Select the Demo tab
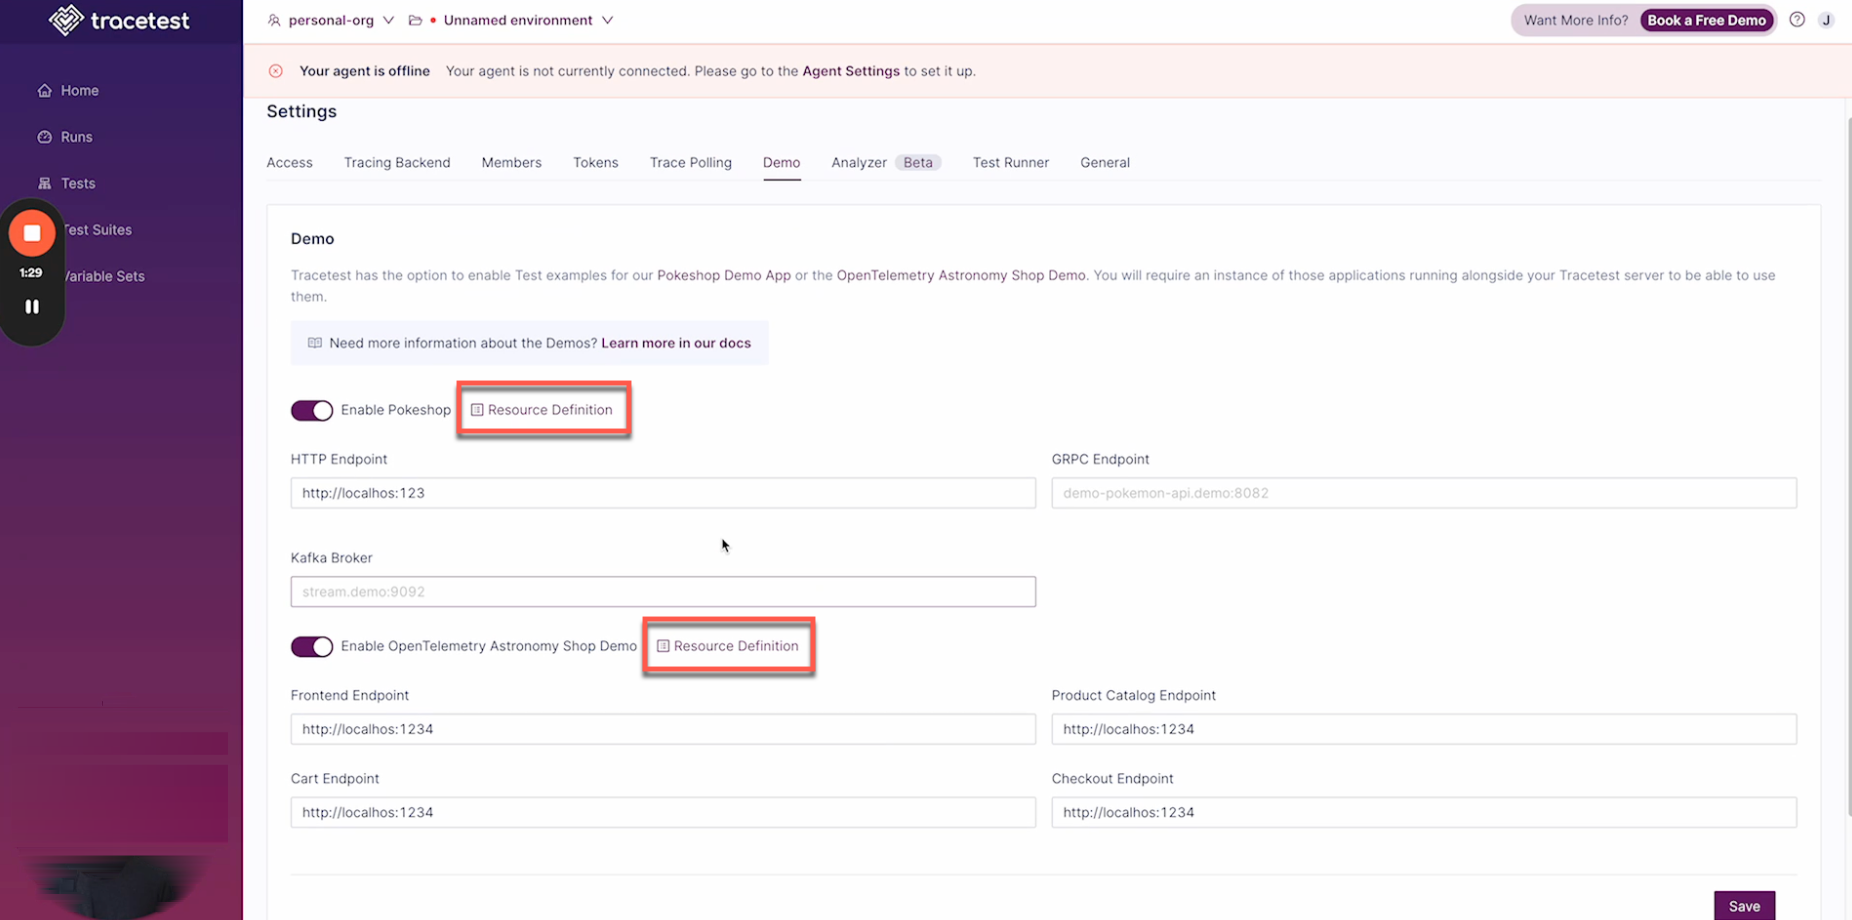The height and width of the screenshot is (920, 1852). (781, 162)
